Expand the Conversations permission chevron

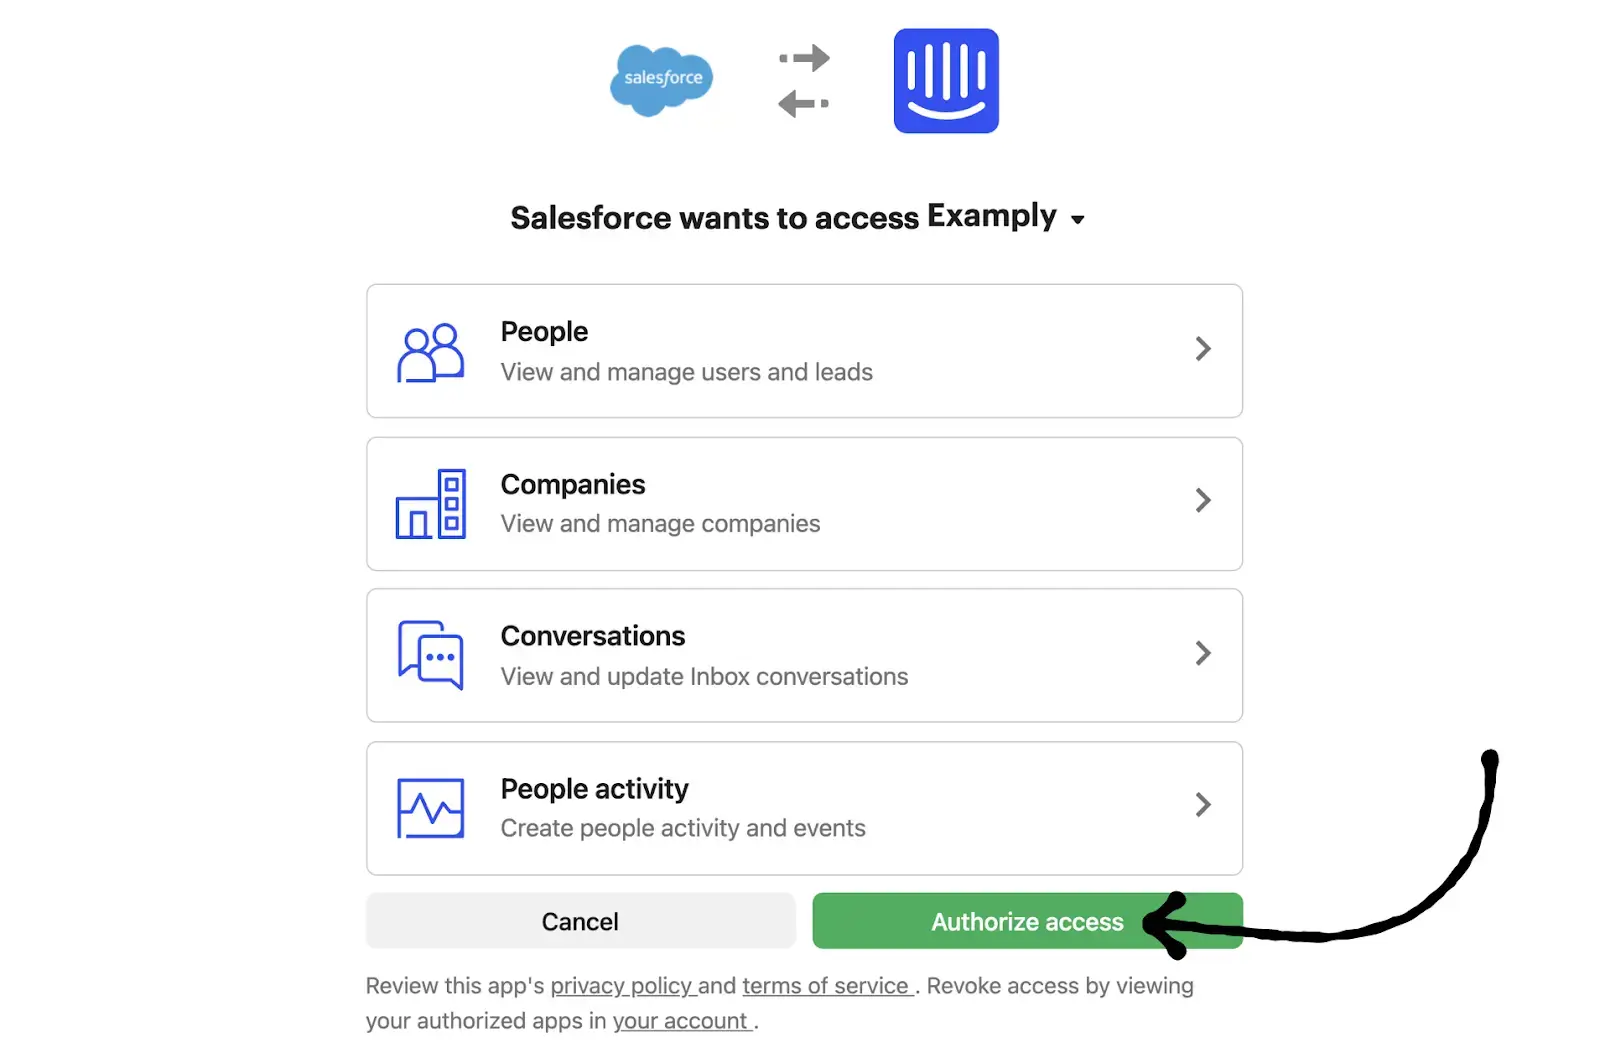pos(1203,653)
